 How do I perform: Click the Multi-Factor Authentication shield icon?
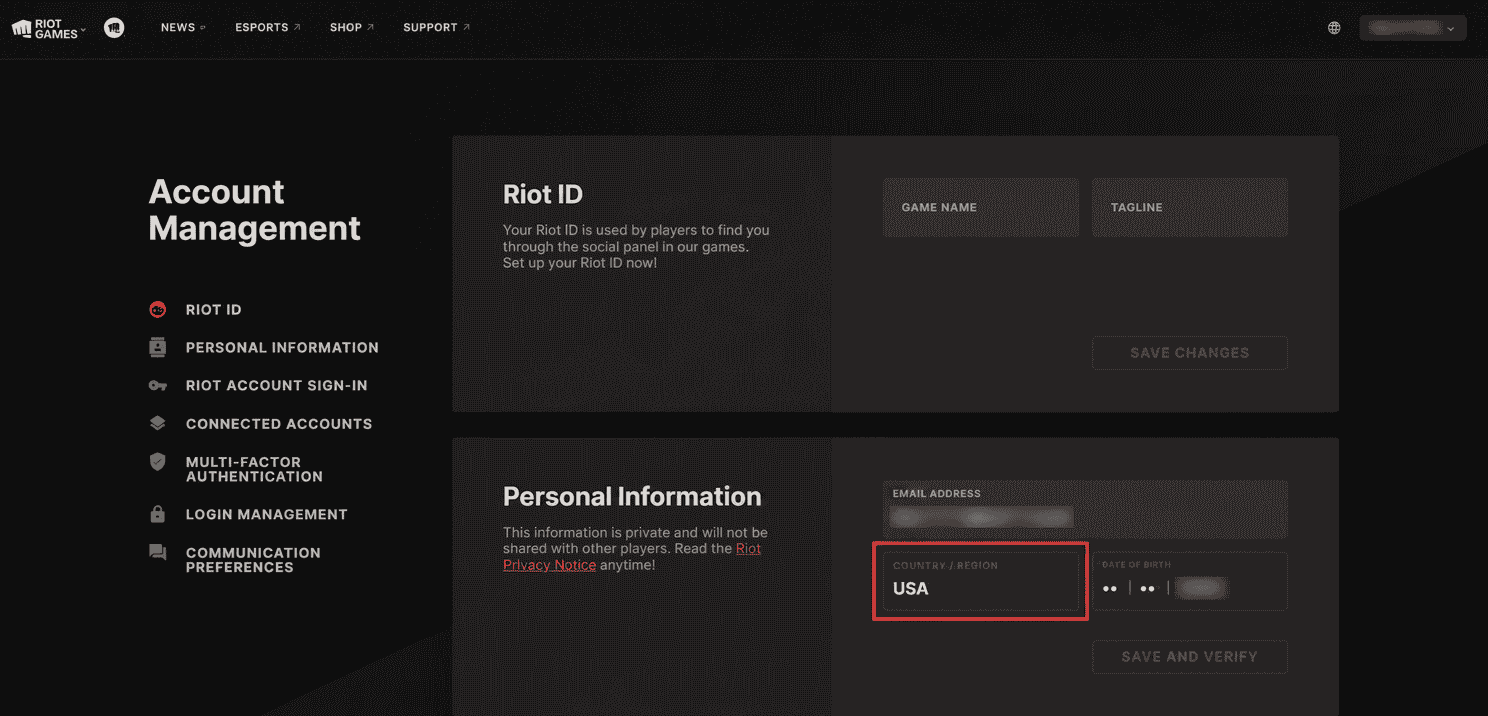point(157,462)
